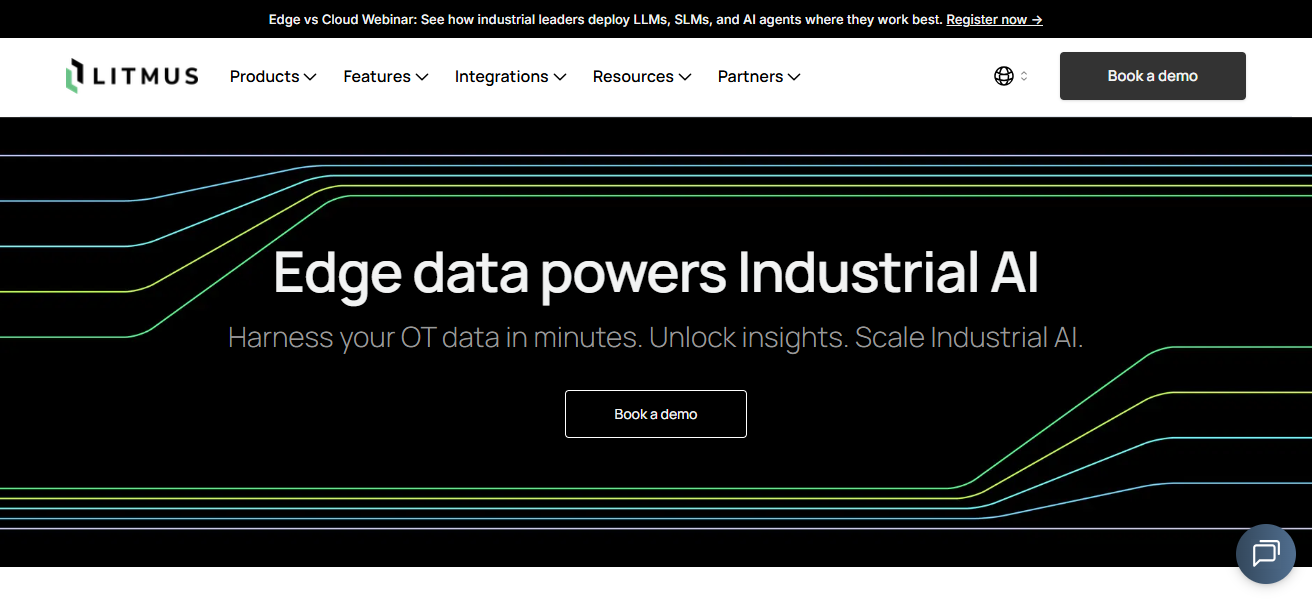Click the Edge vs Cloud Webinar banner text

coord(605,19)
